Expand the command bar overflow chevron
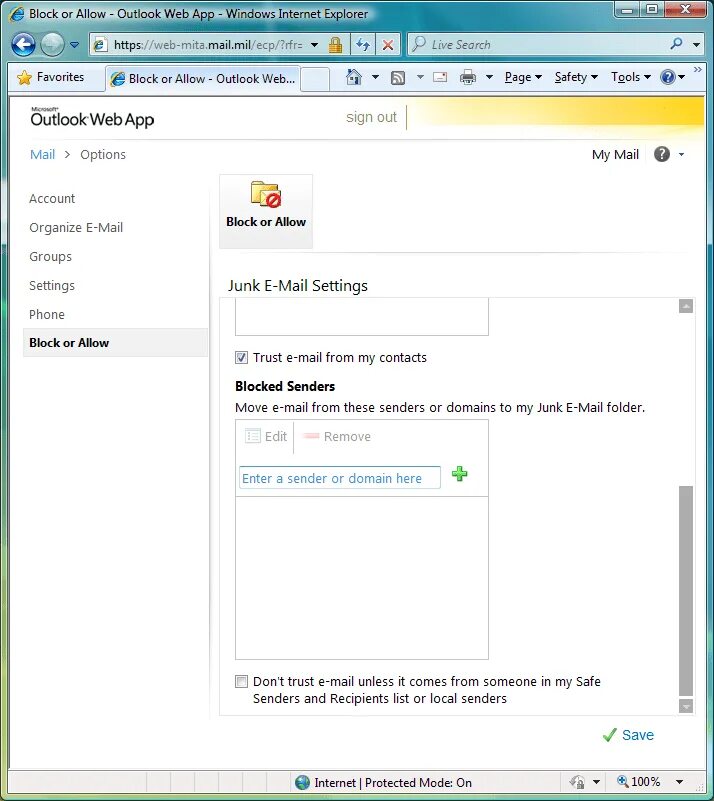The height and width of the screenshot is (801, 714). [698, 69]
